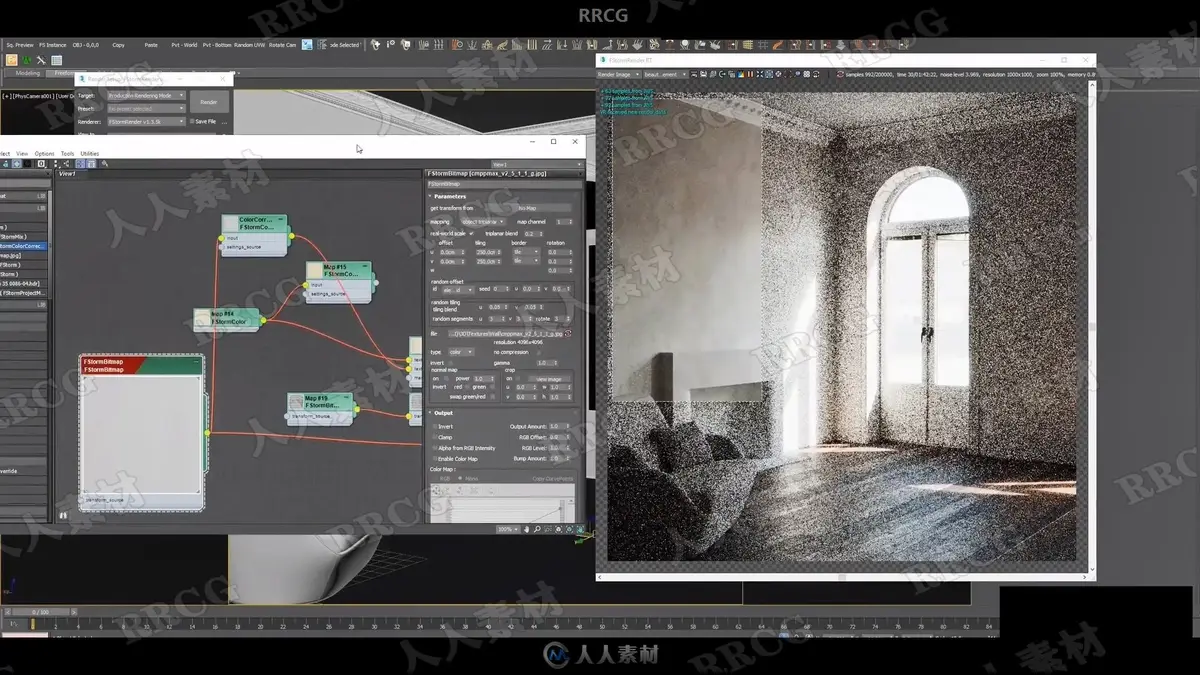Click the grid list icon under Sq. Preview
The height and width of the screenshot is (675, 1200).
pos(57,60)
